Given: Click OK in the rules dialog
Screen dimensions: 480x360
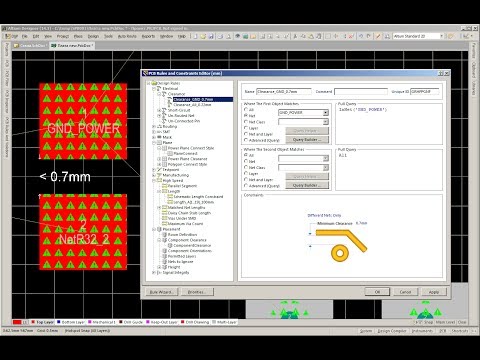Looking at the screenshot, I should pos(377,292).
